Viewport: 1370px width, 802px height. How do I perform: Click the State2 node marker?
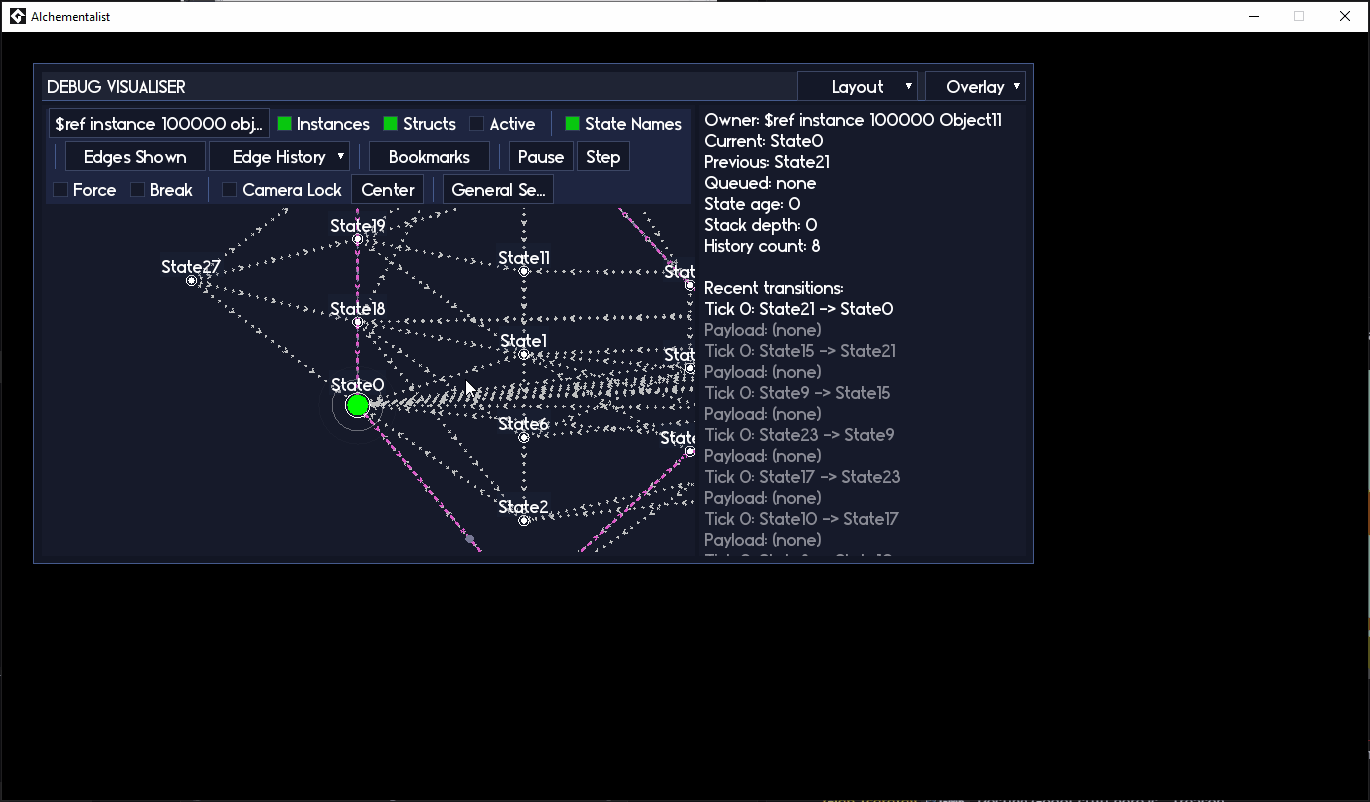[x=523, y=521]
